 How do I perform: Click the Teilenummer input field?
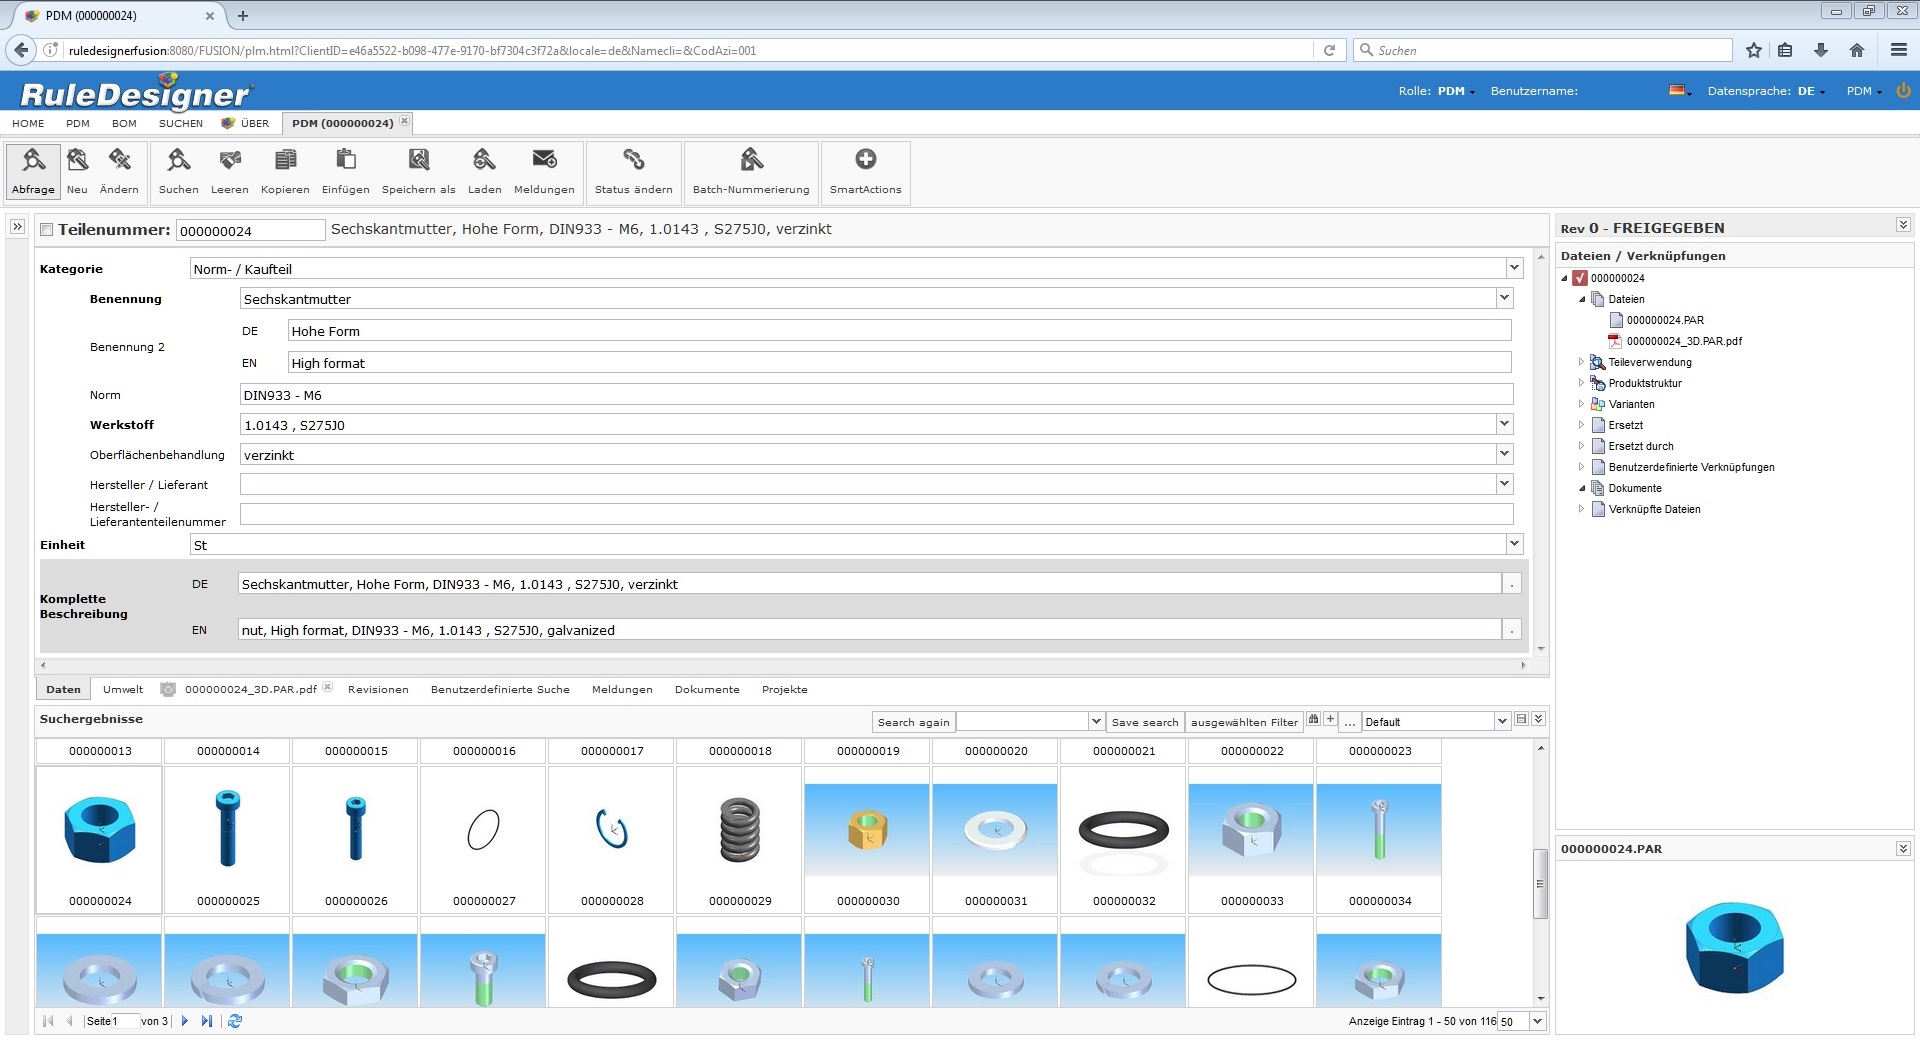(x=250, y=231)
